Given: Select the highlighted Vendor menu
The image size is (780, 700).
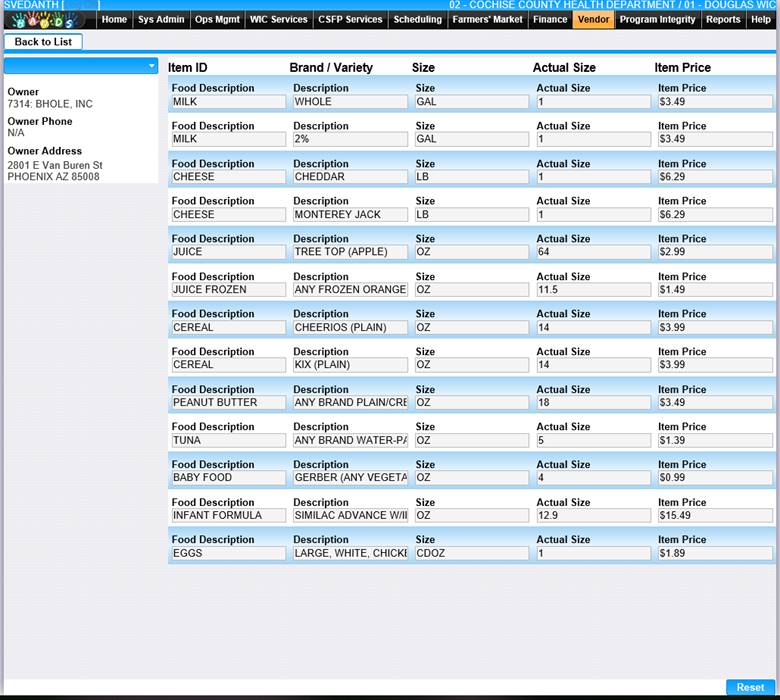Looking at the screenshot, I should pos(593,20).
